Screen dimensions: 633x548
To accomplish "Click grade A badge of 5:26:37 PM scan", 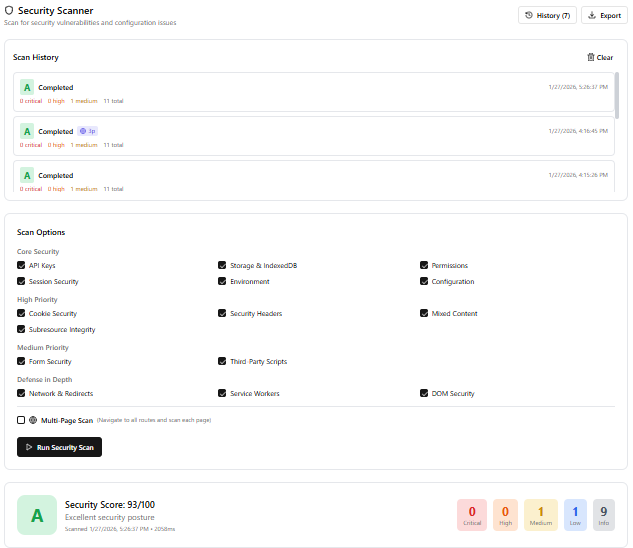I will pos(27,87).
